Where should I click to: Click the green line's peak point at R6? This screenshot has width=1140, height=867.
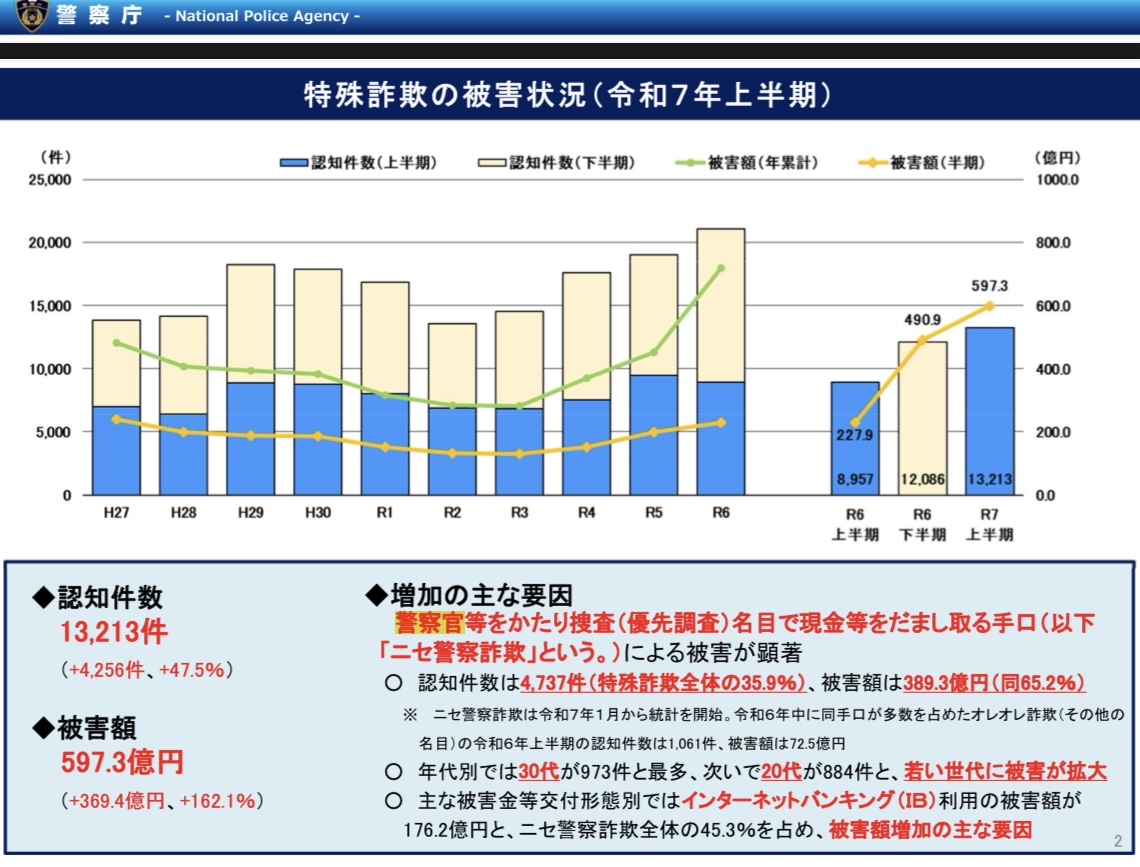coord(720,268)
